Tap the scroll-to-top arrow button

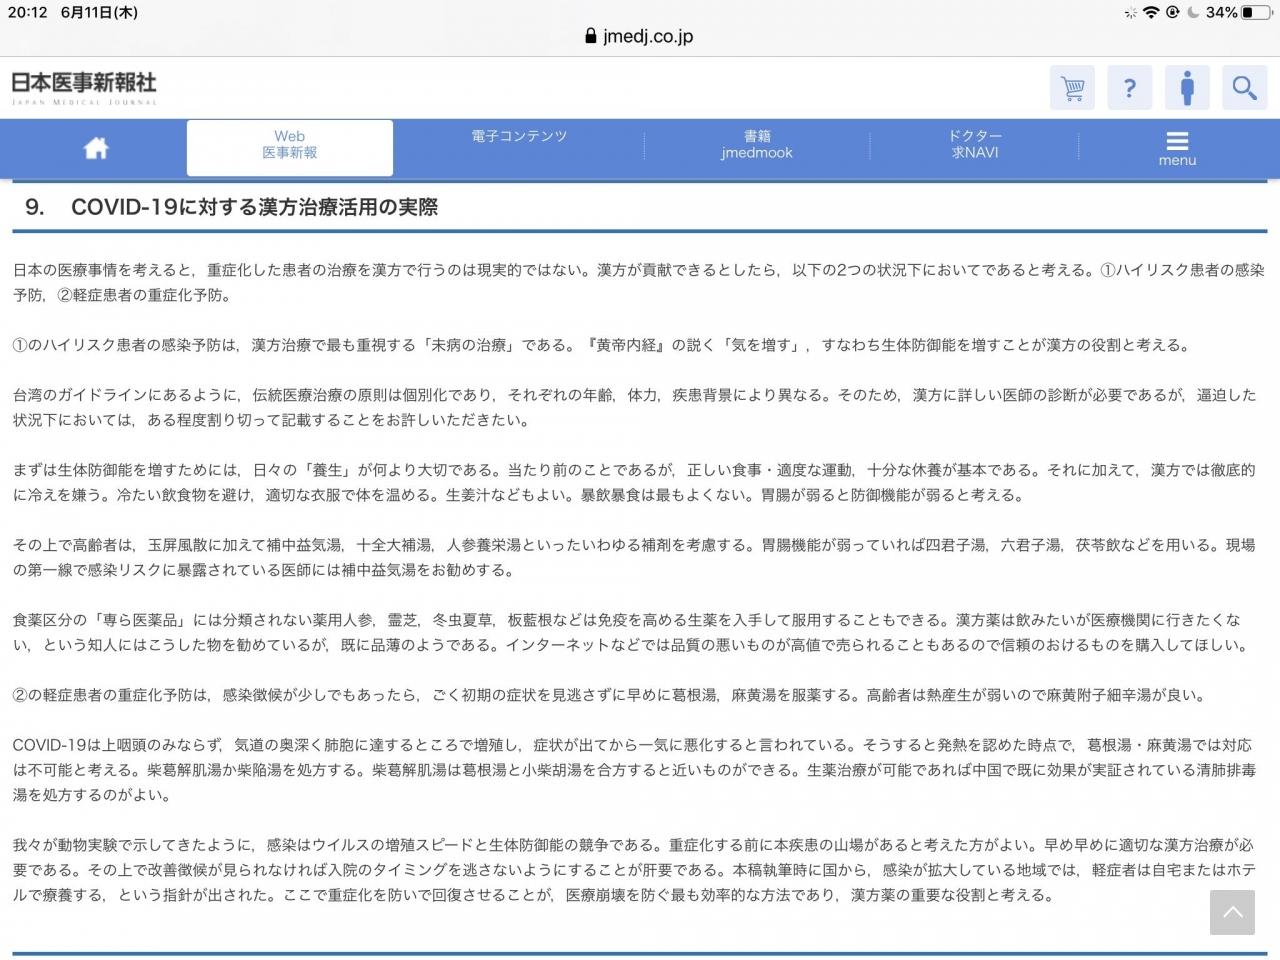click(1232, 912)
